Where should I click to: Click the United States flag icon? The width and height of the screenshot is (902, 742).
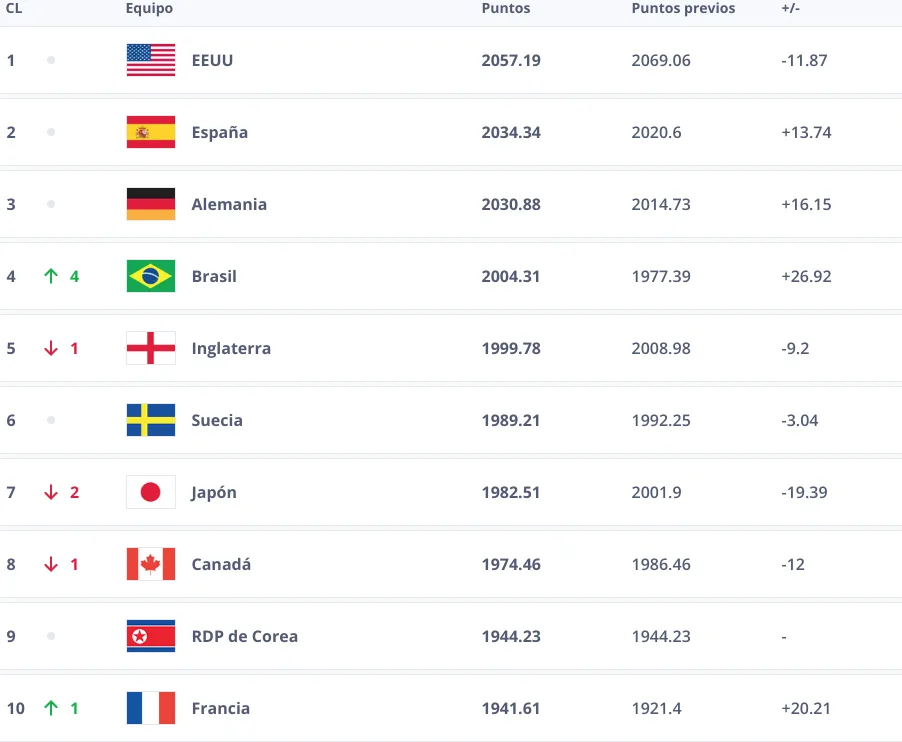click(151, 60)
